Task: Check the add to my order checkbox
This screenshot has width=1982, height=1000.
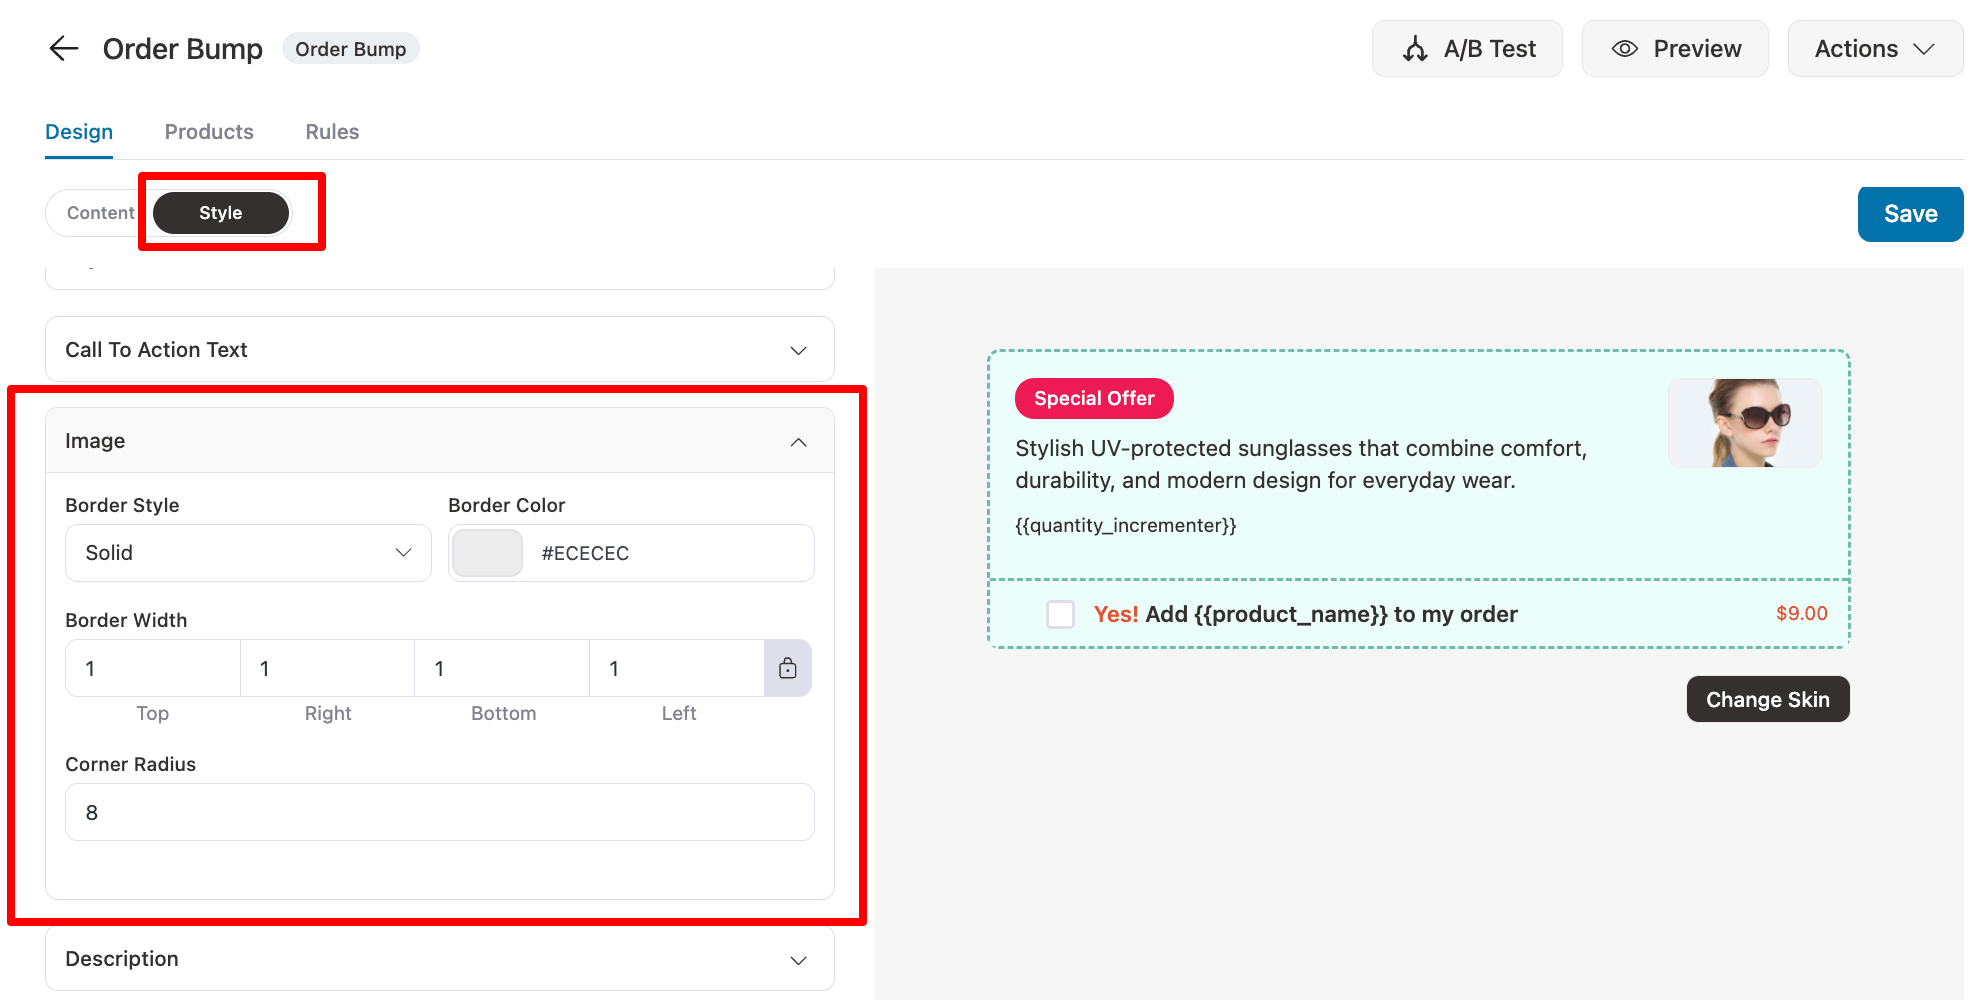Action: tap(1060, 614)
